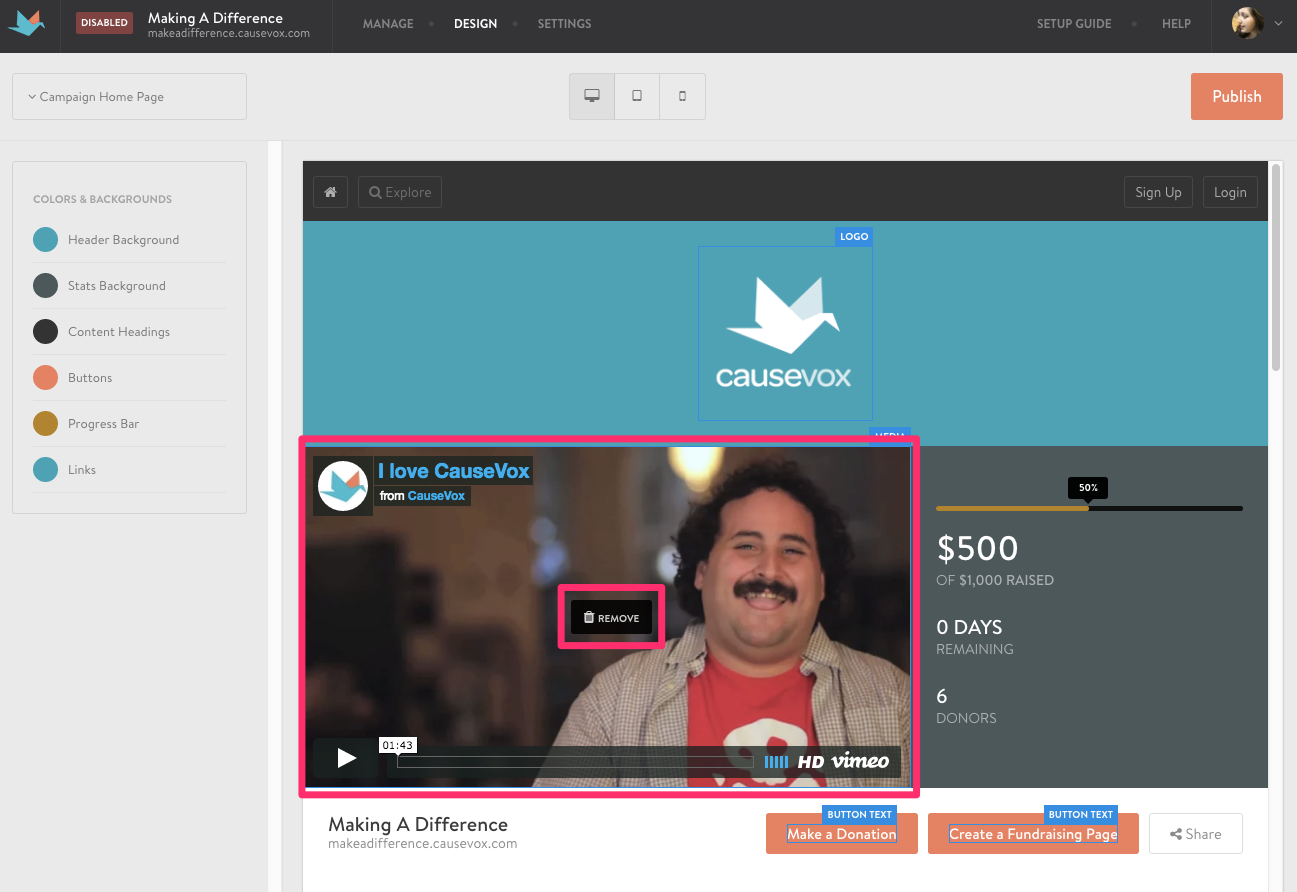Switch to mobile phone preview icon
Screen dimensions: 1297x892
[683, 96]
